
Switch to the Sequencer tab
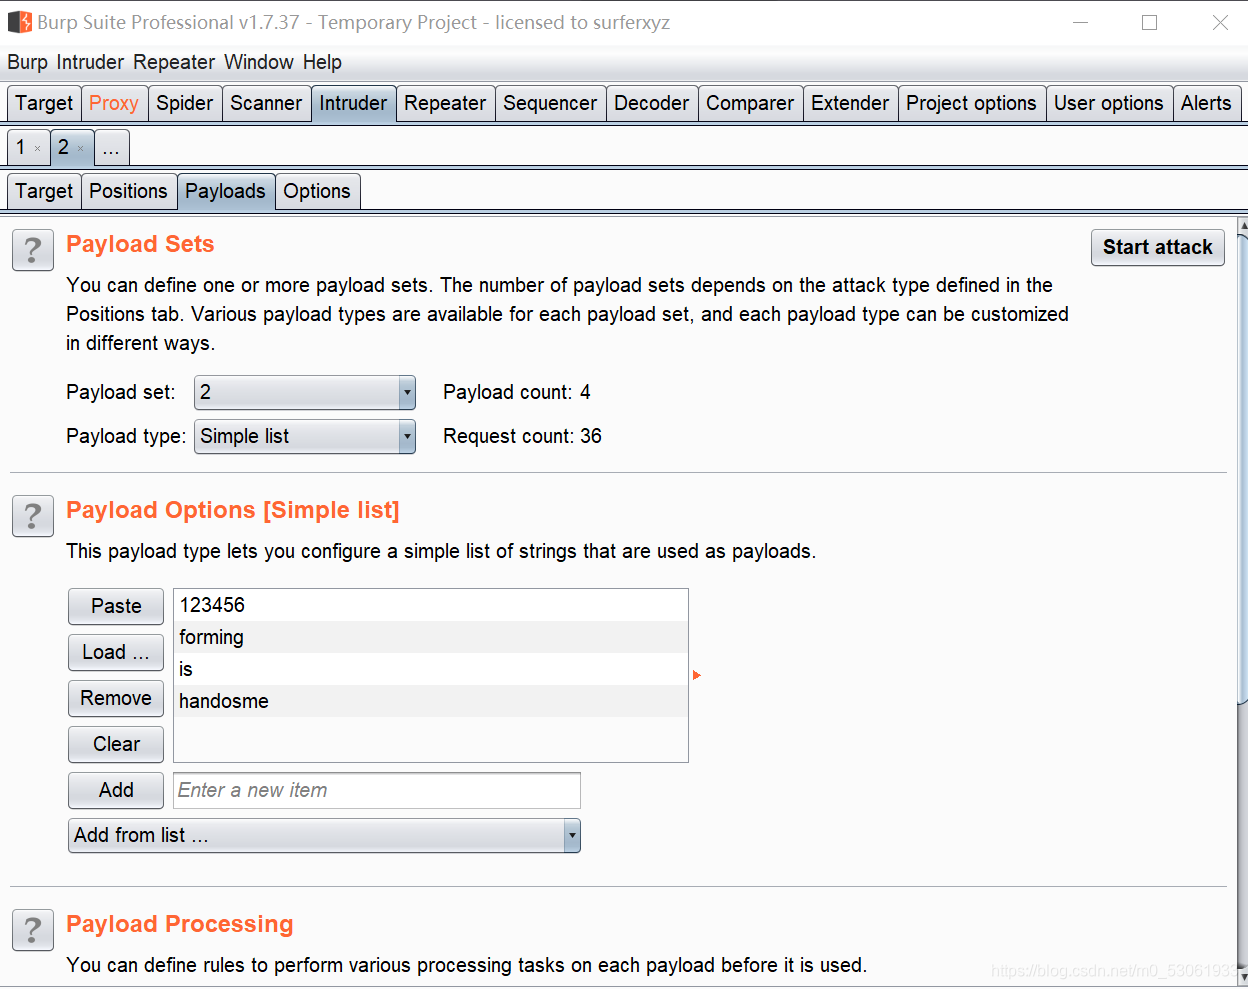coord(550,103)
